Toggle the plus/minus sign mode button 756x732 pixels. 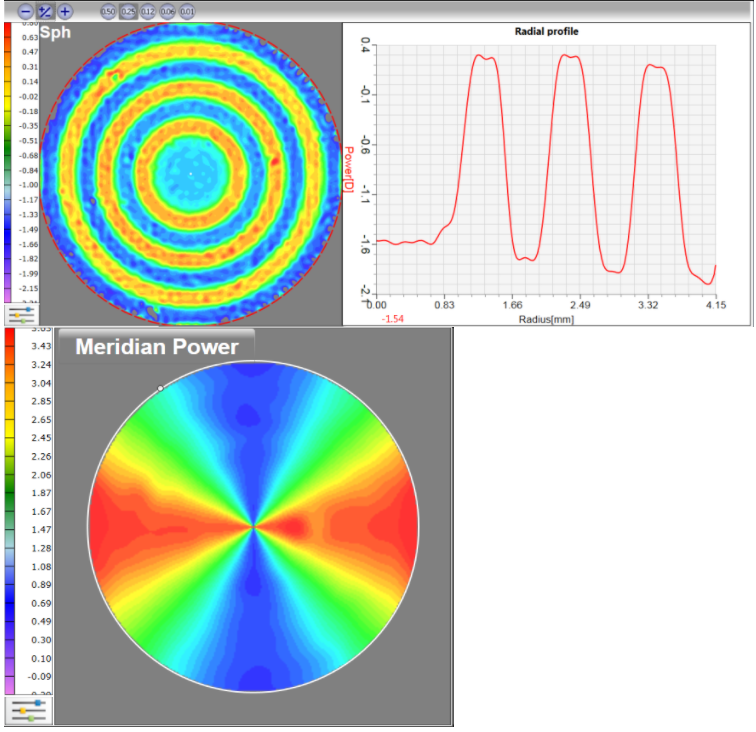45,12
